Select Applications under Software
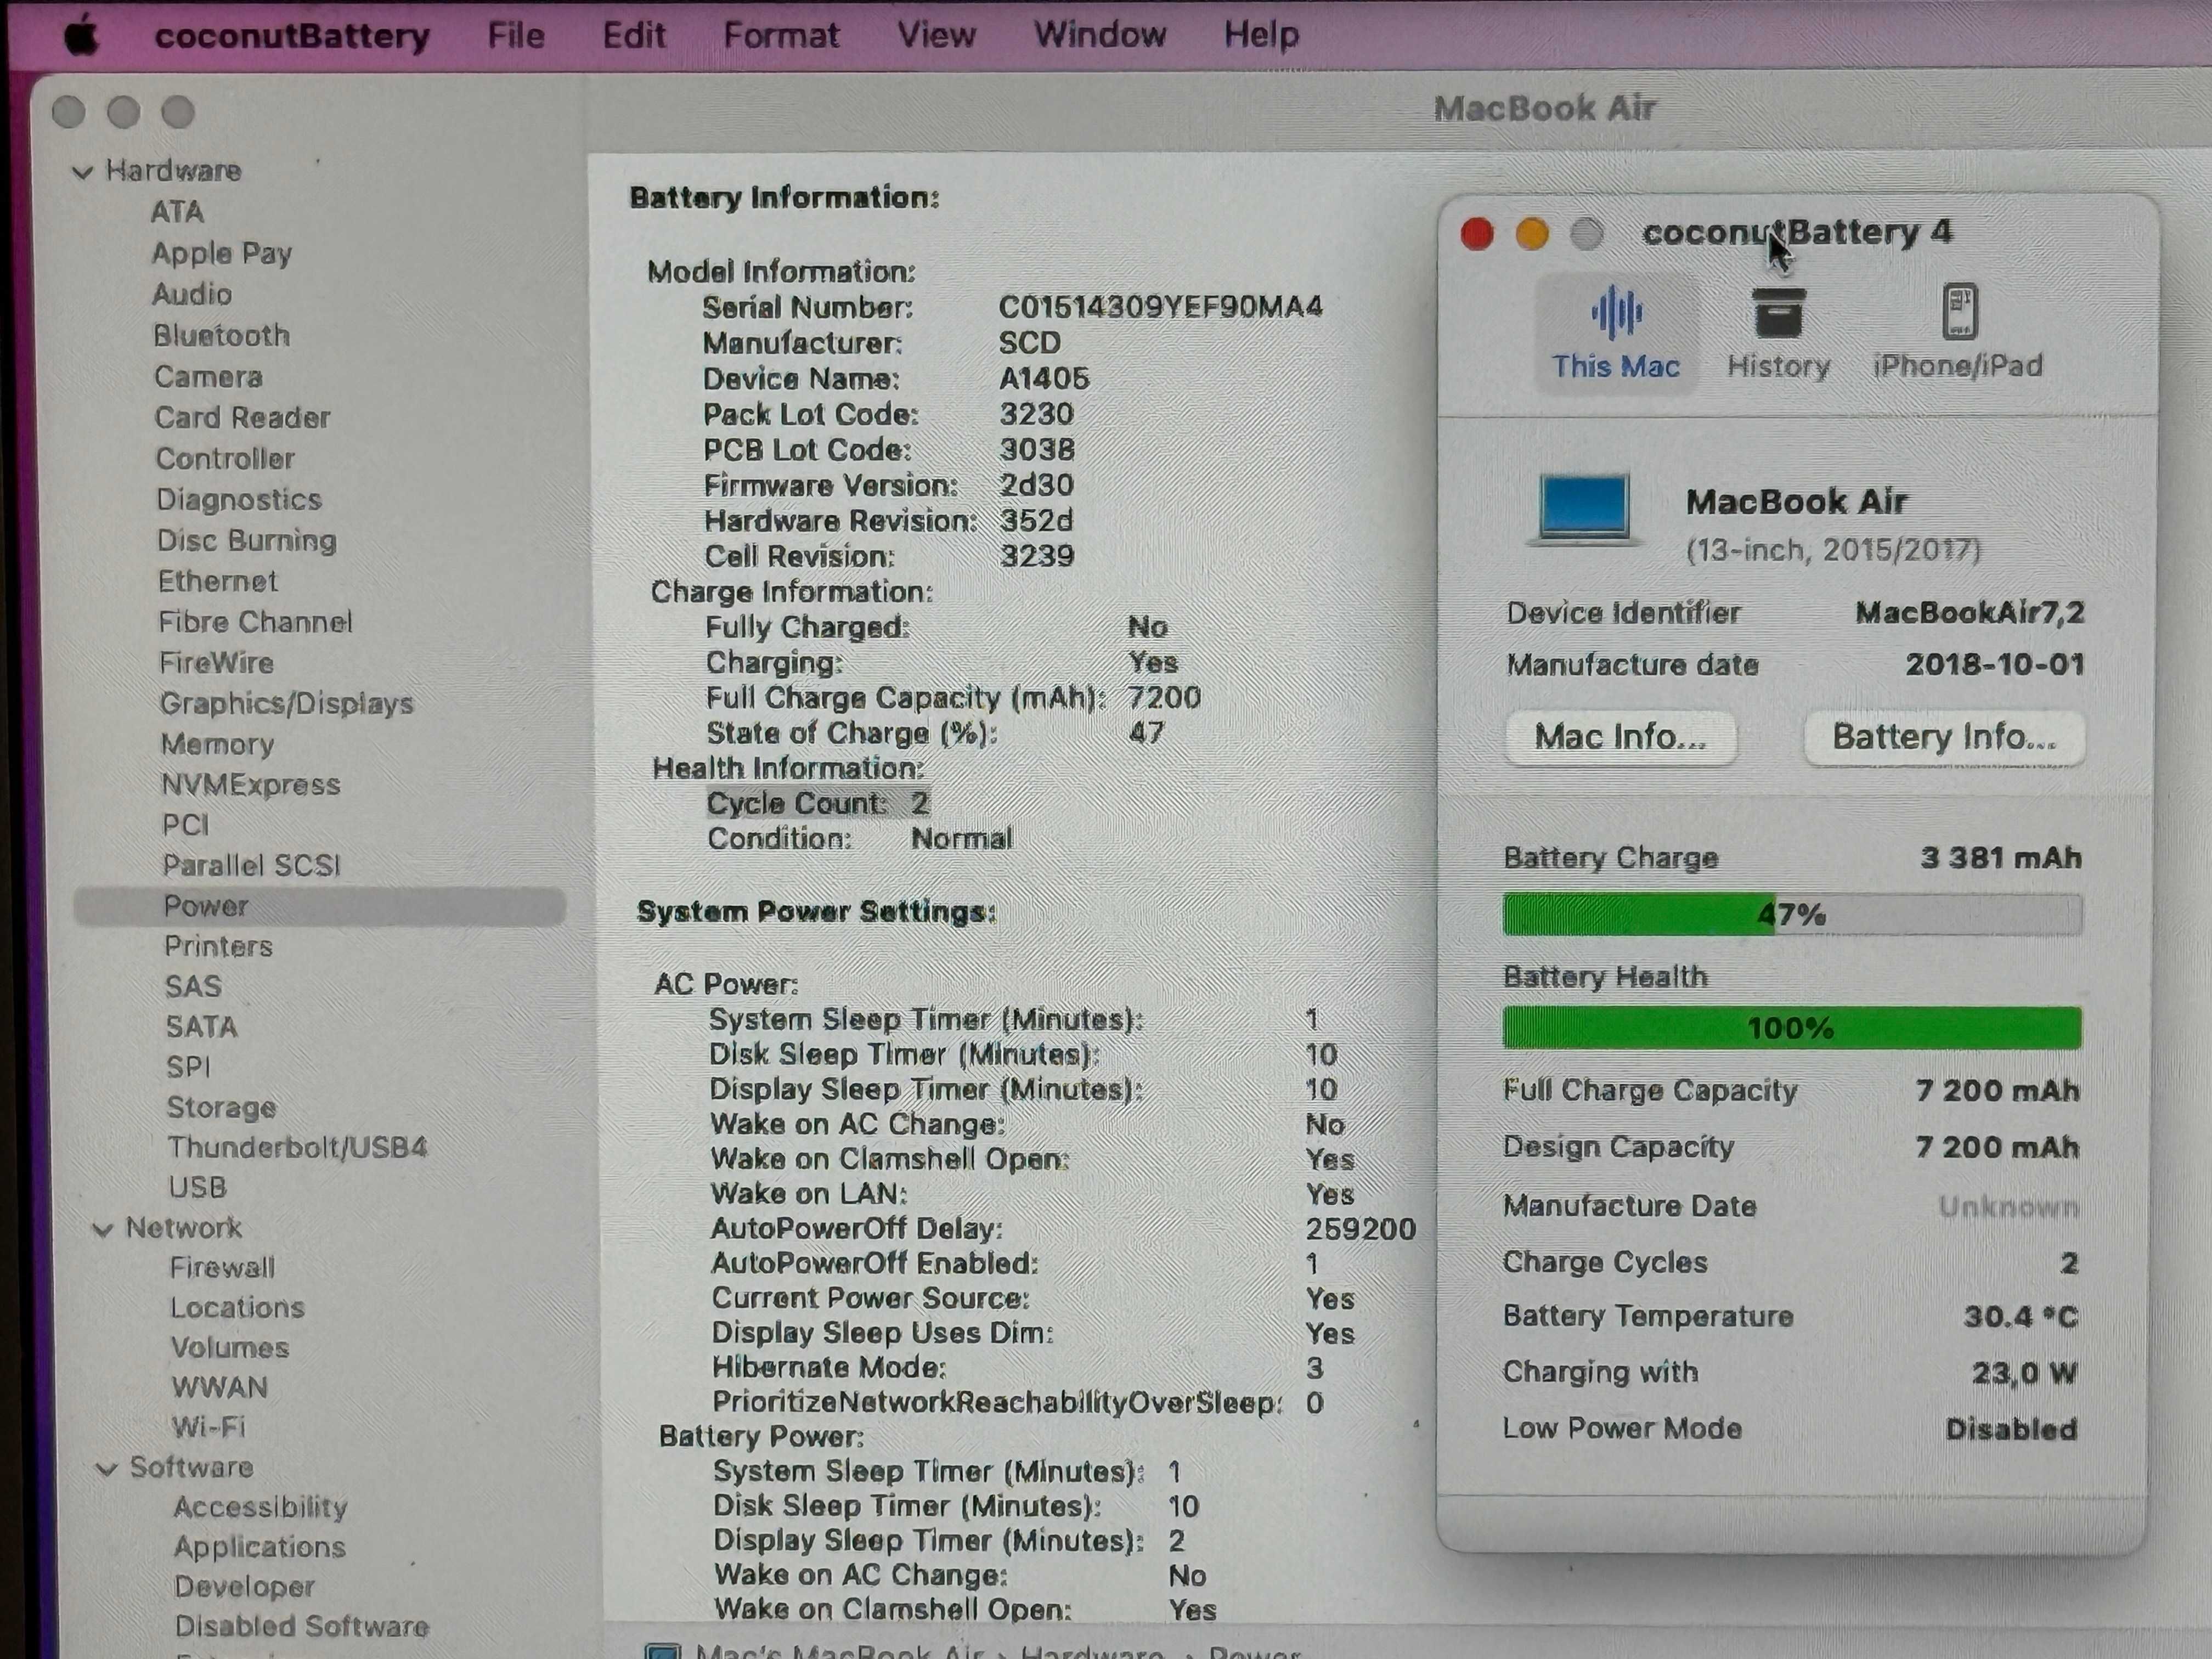The height and width of the screenshot is (1659, 2212). pyautogui.click(x=259, y=1548)
